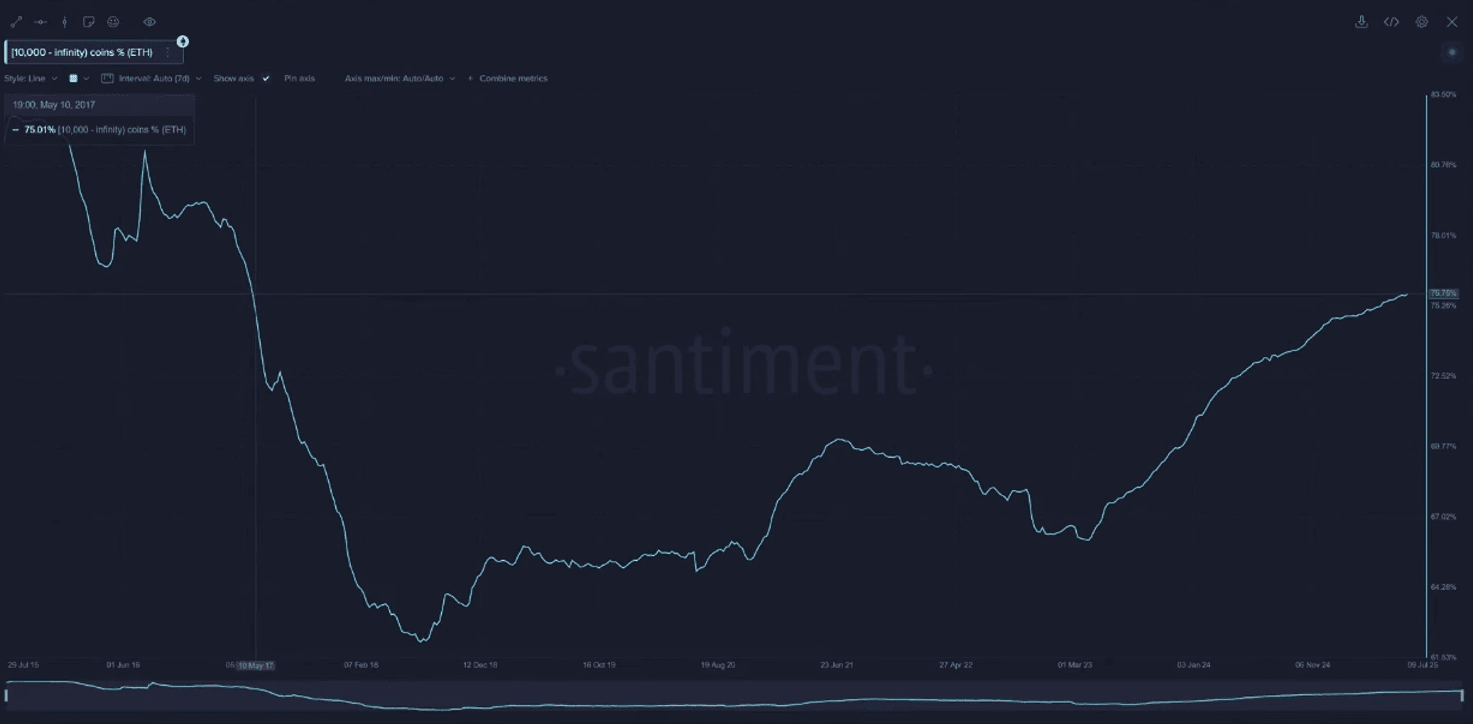Open the emoji sticker picker
Image resolution: width=1473 pixels, height=724 pixels.
(113, 22)
